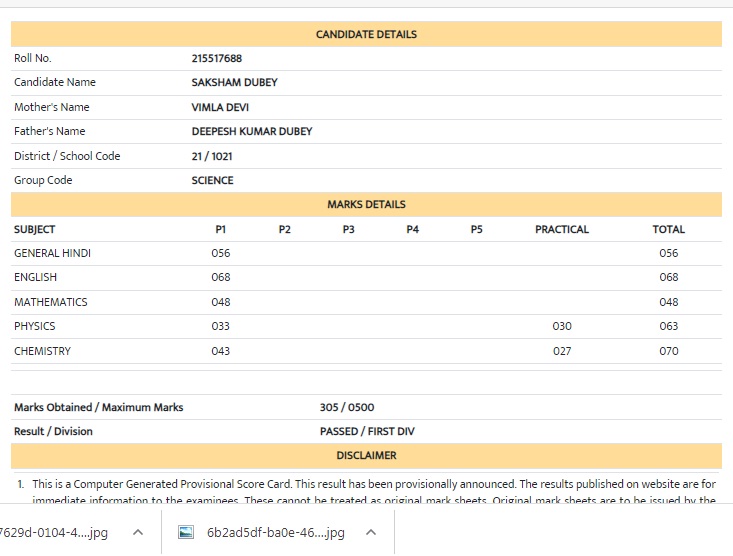Select roll number 215517688
This screenshot has height=556, width=733.
(x=216, y=58)
